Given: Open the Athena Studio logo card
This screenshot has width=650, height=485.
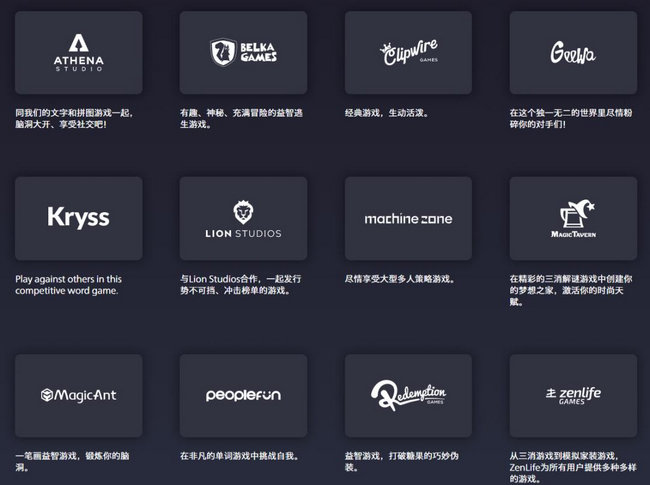Looking at the screenshot, I should point(79,53).
